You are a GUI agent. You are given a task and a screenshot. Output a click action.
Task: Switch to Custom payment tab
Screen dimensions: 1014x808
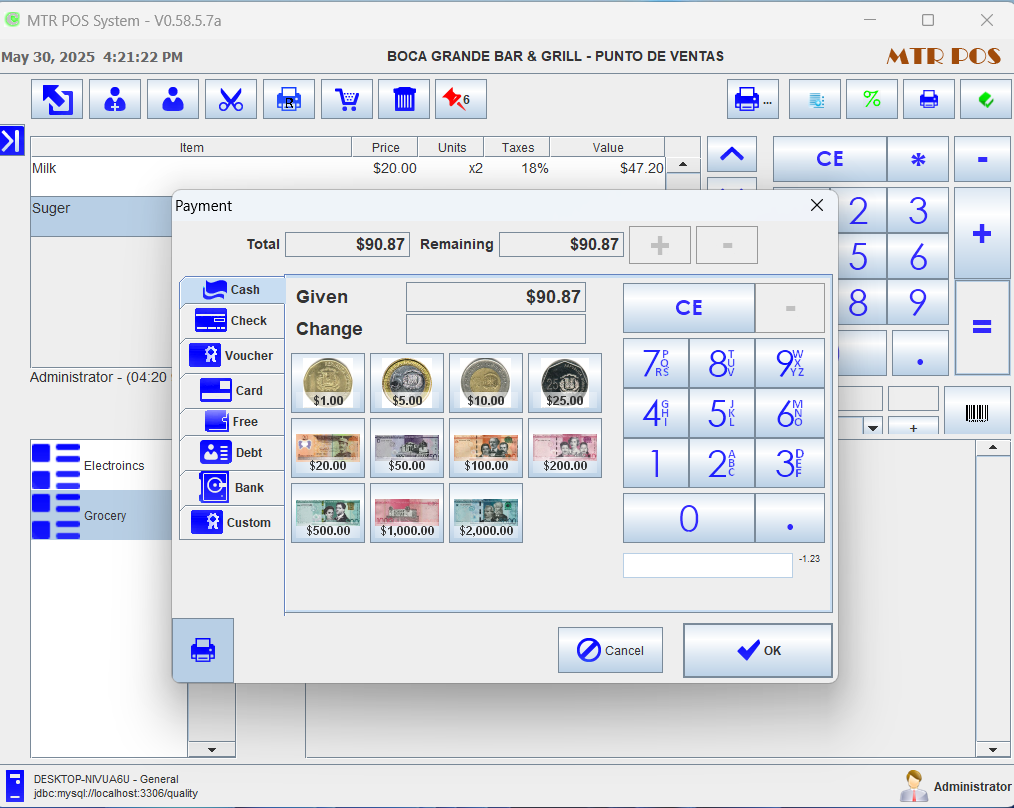(x=232, y=523)
